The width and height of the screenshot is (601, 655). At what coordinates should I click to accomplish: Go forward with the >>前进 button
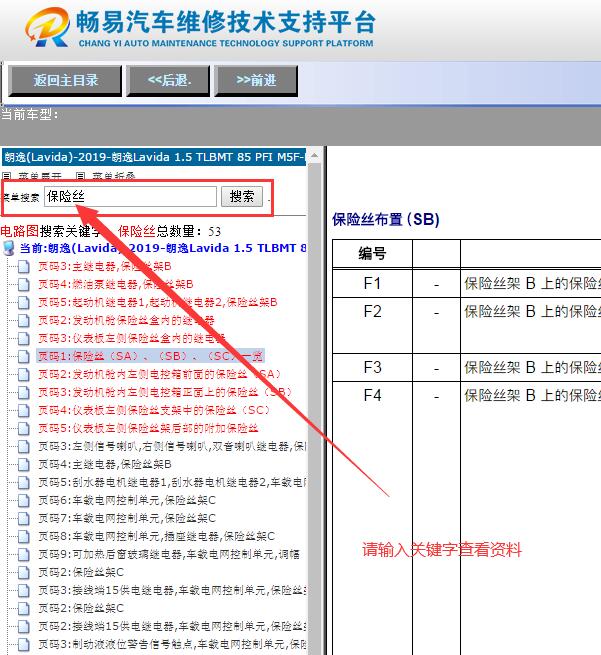coord(256,80)
